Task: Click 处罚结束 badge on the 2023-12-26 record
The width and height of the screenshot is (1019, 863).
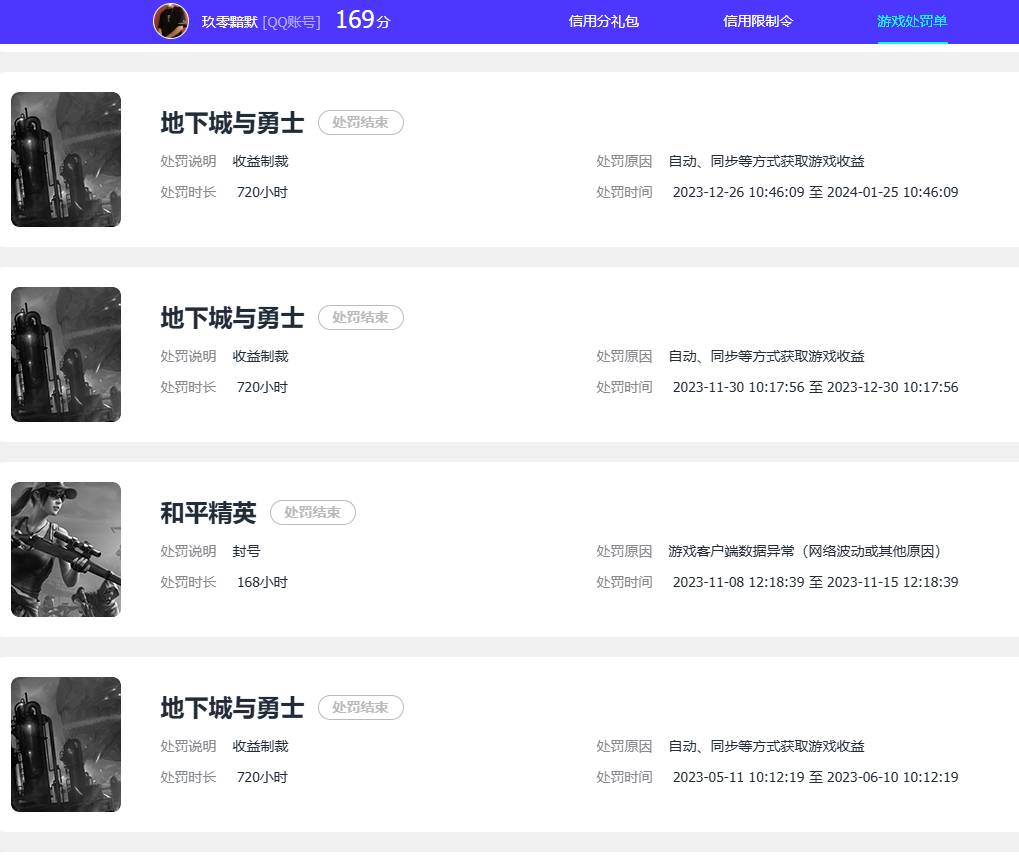Action: [x=361, y=122]
